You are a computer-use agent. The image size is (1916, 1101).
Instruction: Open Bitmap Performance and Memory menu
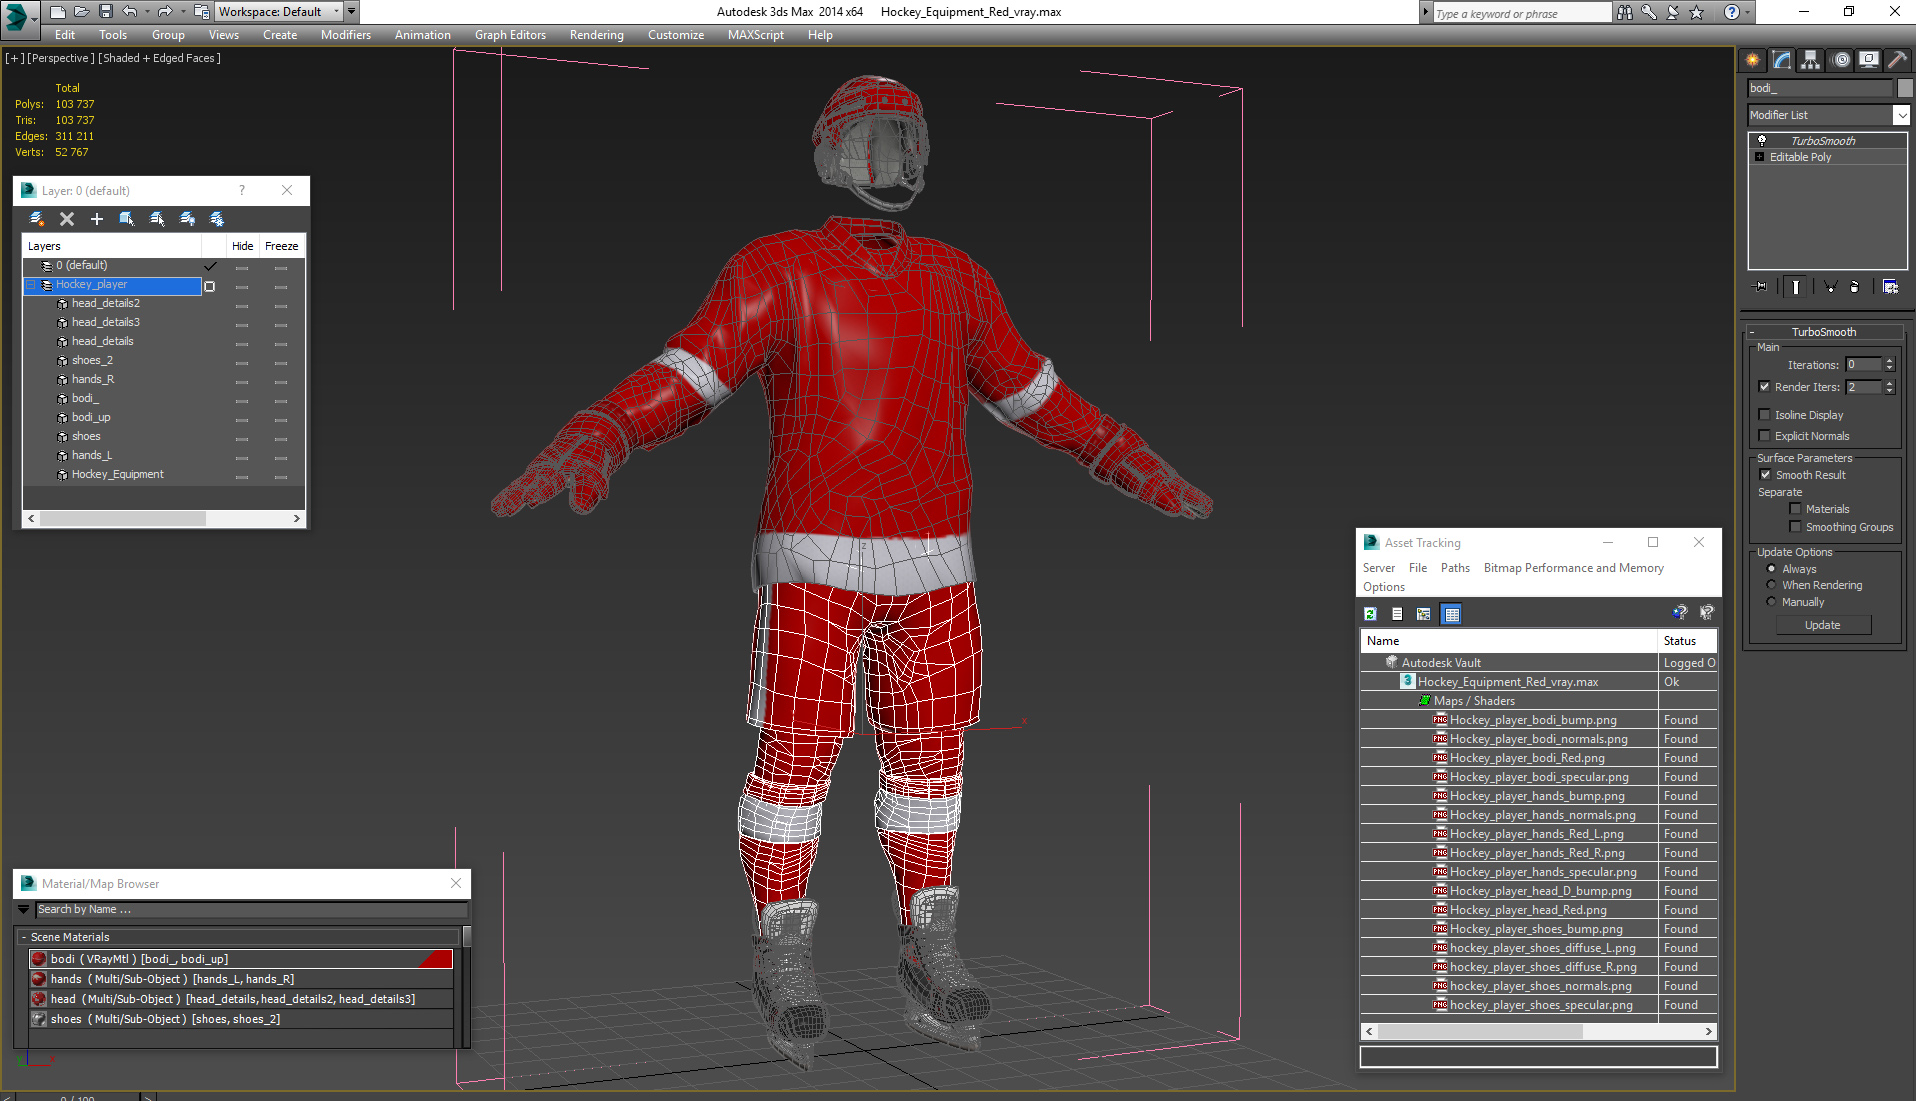(x=1574, y=568)
